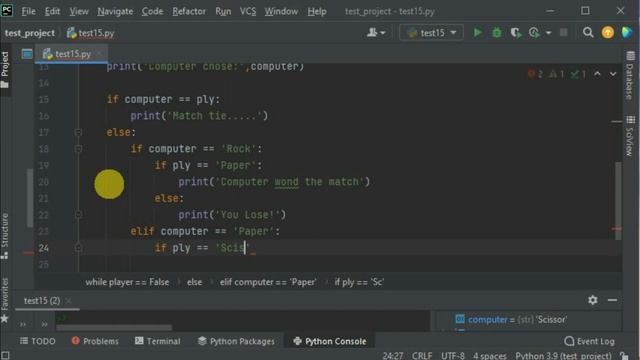640x360 pixels.
Task: Collapse the fold marker at line 22
Action: point(78,215)
